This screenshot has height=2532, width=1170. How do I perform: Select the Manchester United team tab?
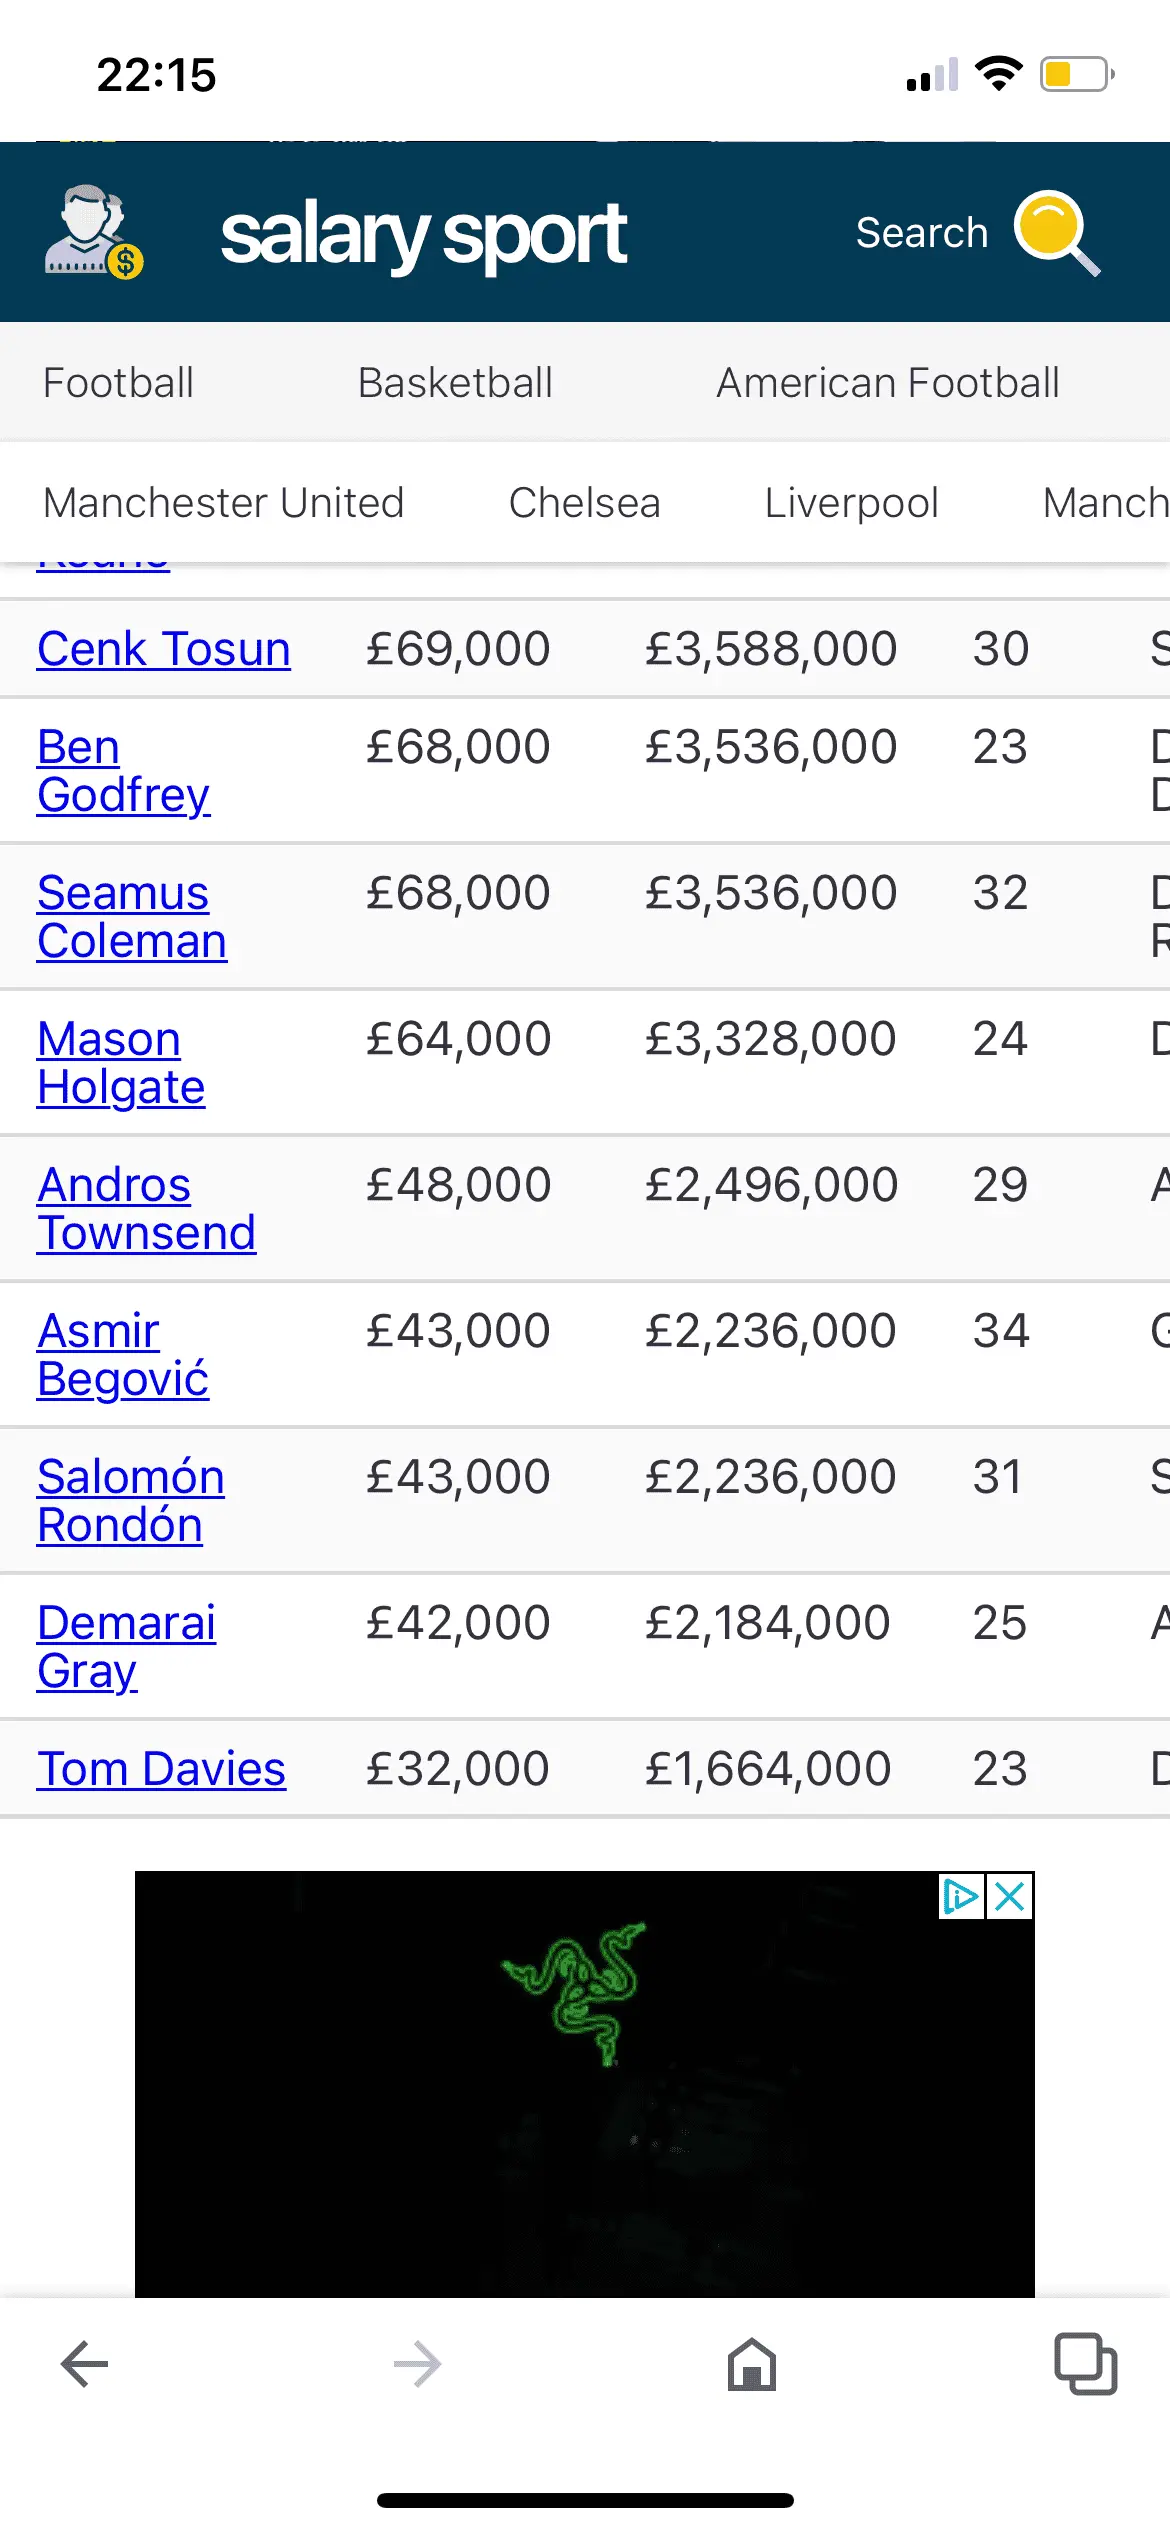(x=223, y=503)
